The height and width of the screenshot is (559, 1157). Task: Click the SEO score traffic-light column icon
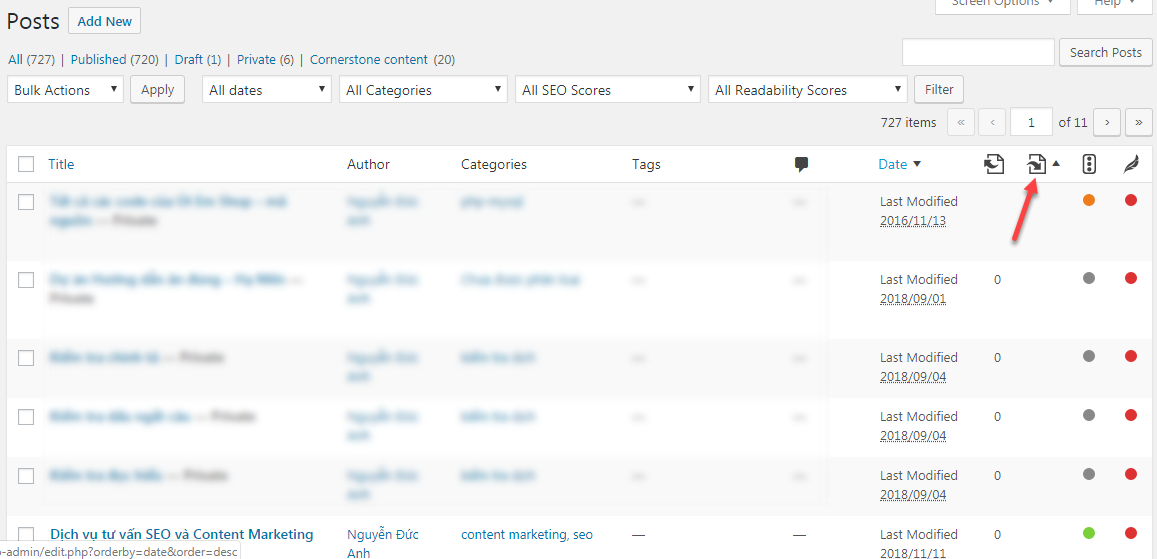[1089, 165]
